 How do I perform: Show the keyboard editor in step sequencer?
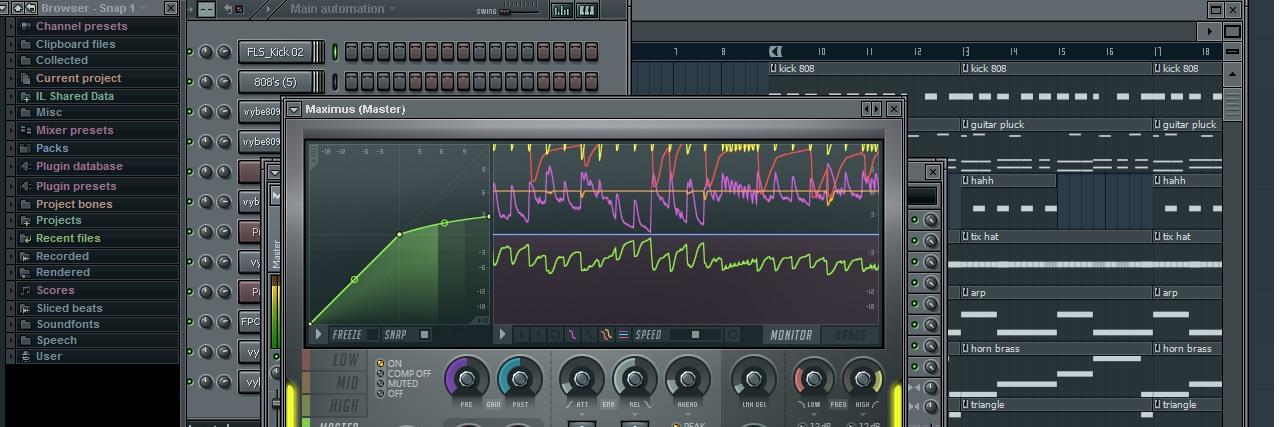pos(587,10)
